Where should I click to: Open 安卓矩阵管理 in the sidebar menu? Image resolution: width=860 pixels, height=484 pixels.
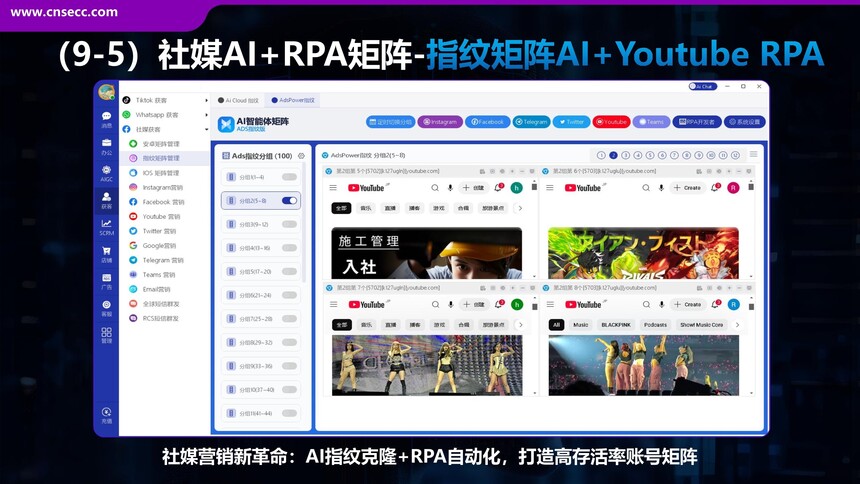[x=161, y=144]
